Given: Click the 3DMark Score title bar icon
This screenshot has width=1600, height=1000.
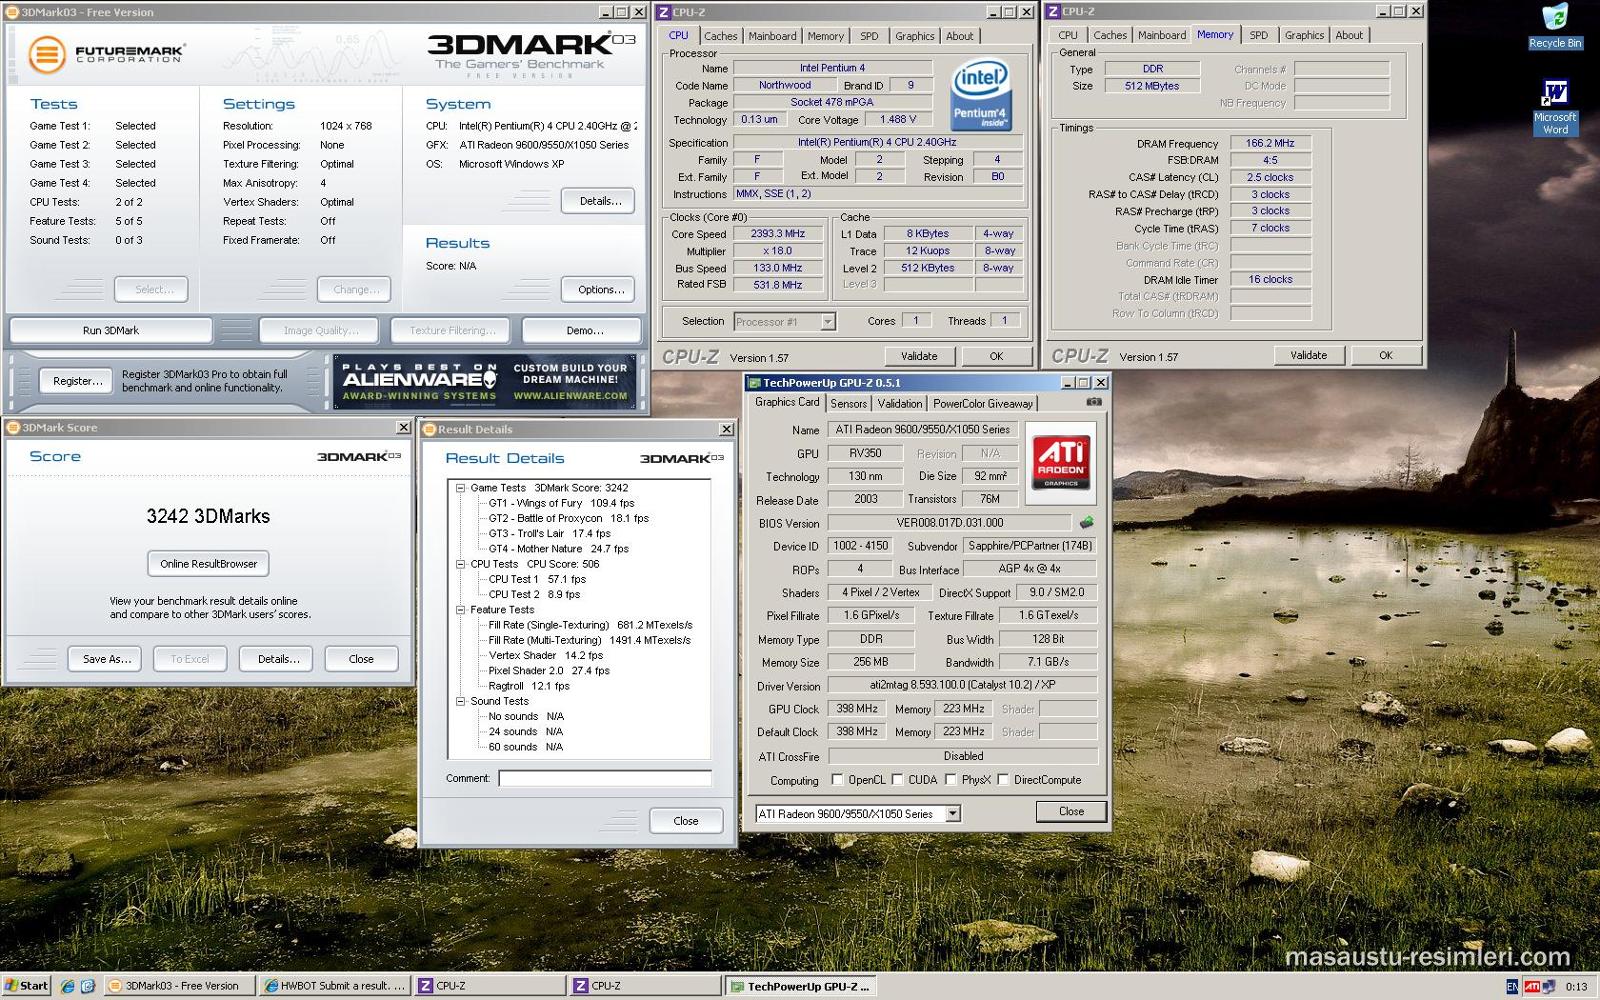Looking at the screenshot, I should tap(13, 427).
